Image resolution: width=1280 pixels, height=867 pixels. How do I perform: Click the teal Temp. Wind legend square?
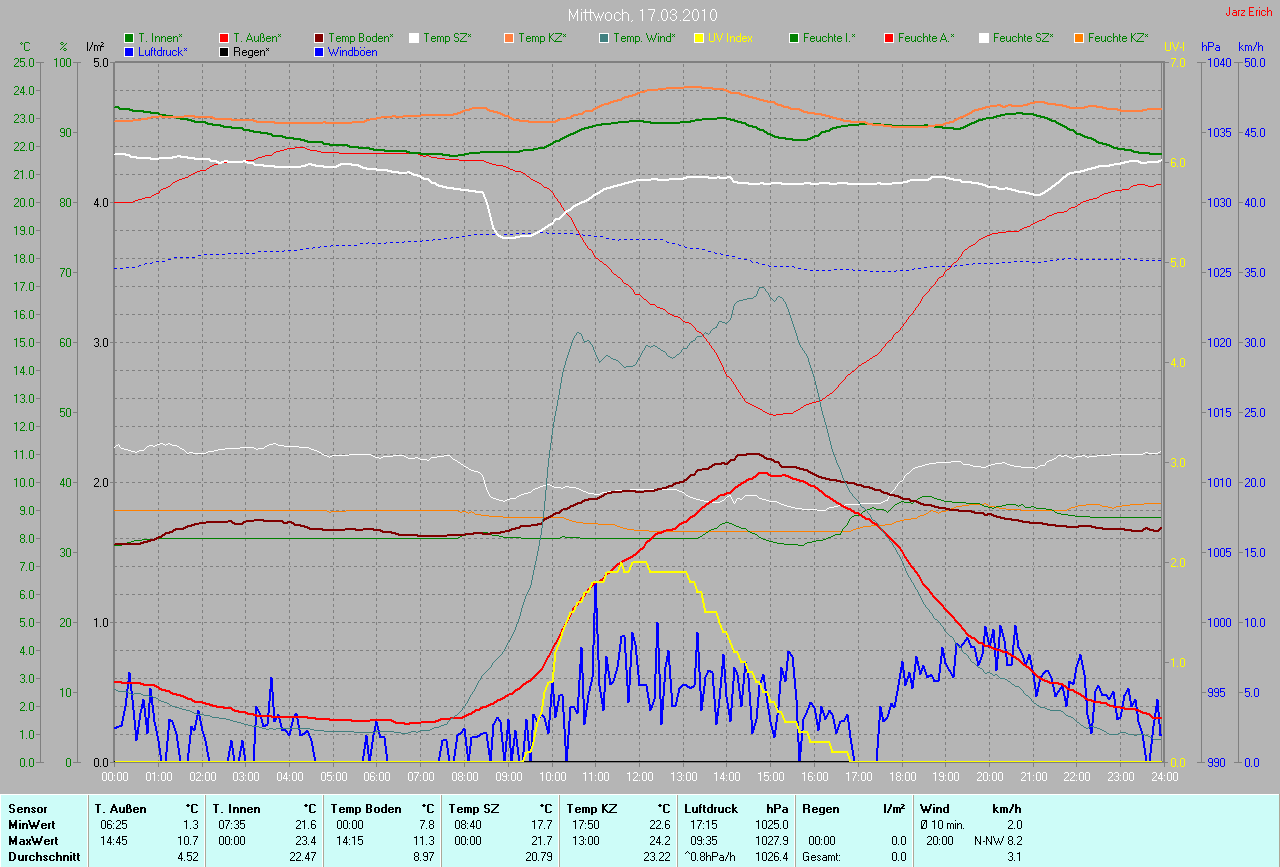click(x=604, y=38)
